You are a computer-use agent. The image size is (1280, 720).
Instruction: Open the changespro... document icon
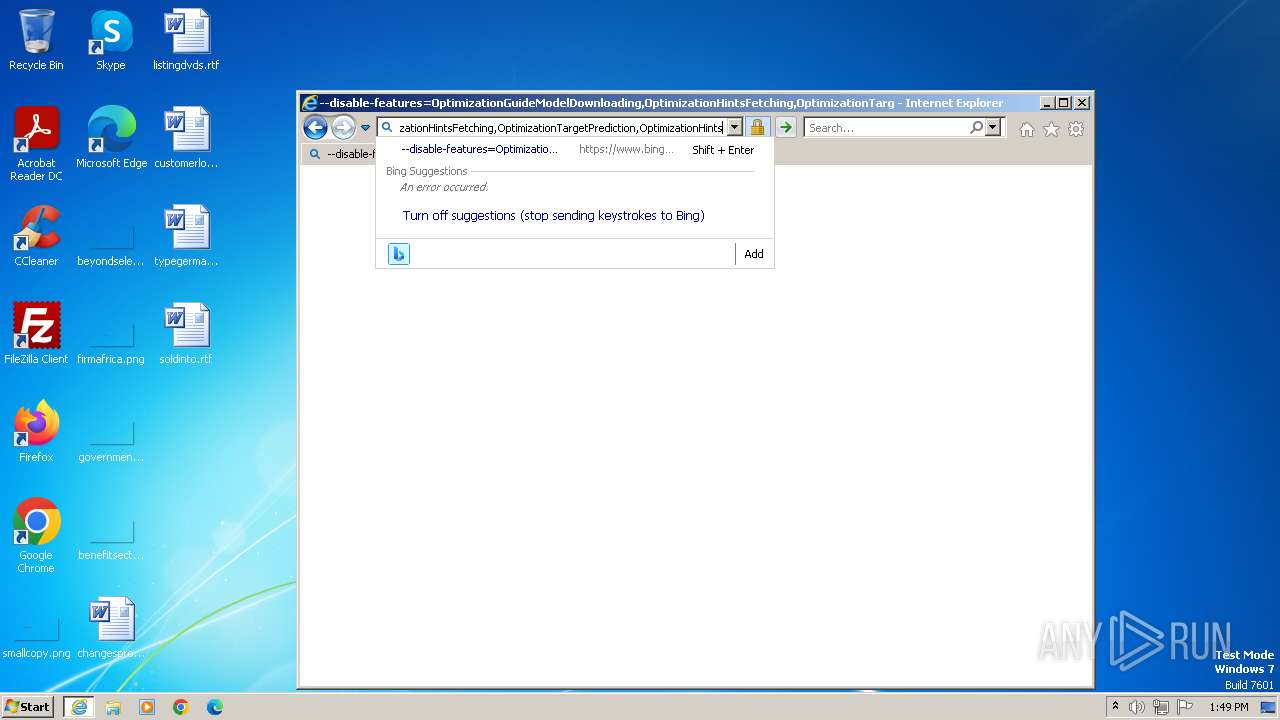click(111, 628)
